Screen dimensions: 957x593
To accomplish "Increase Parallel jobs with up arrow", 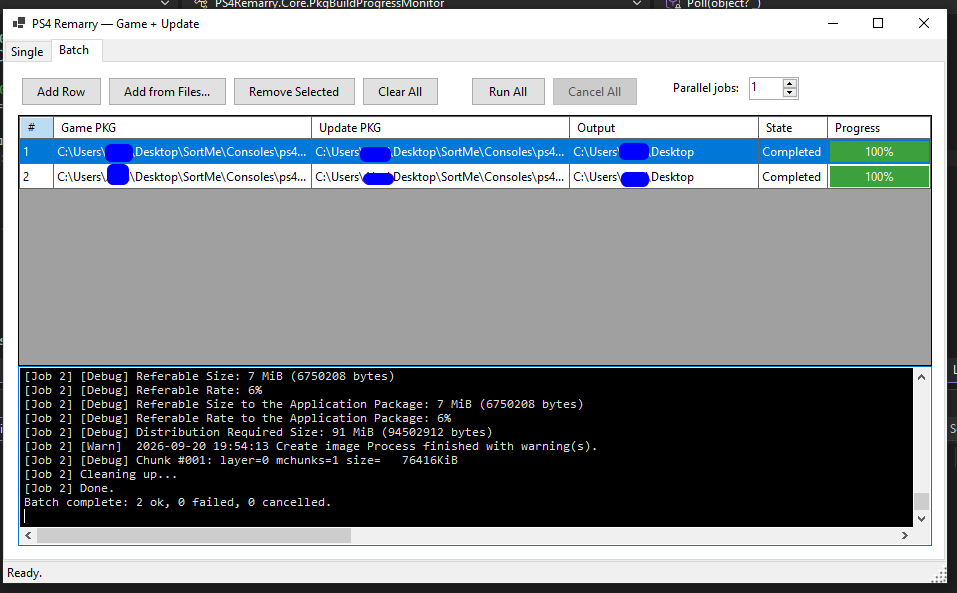I will point(790,84).
